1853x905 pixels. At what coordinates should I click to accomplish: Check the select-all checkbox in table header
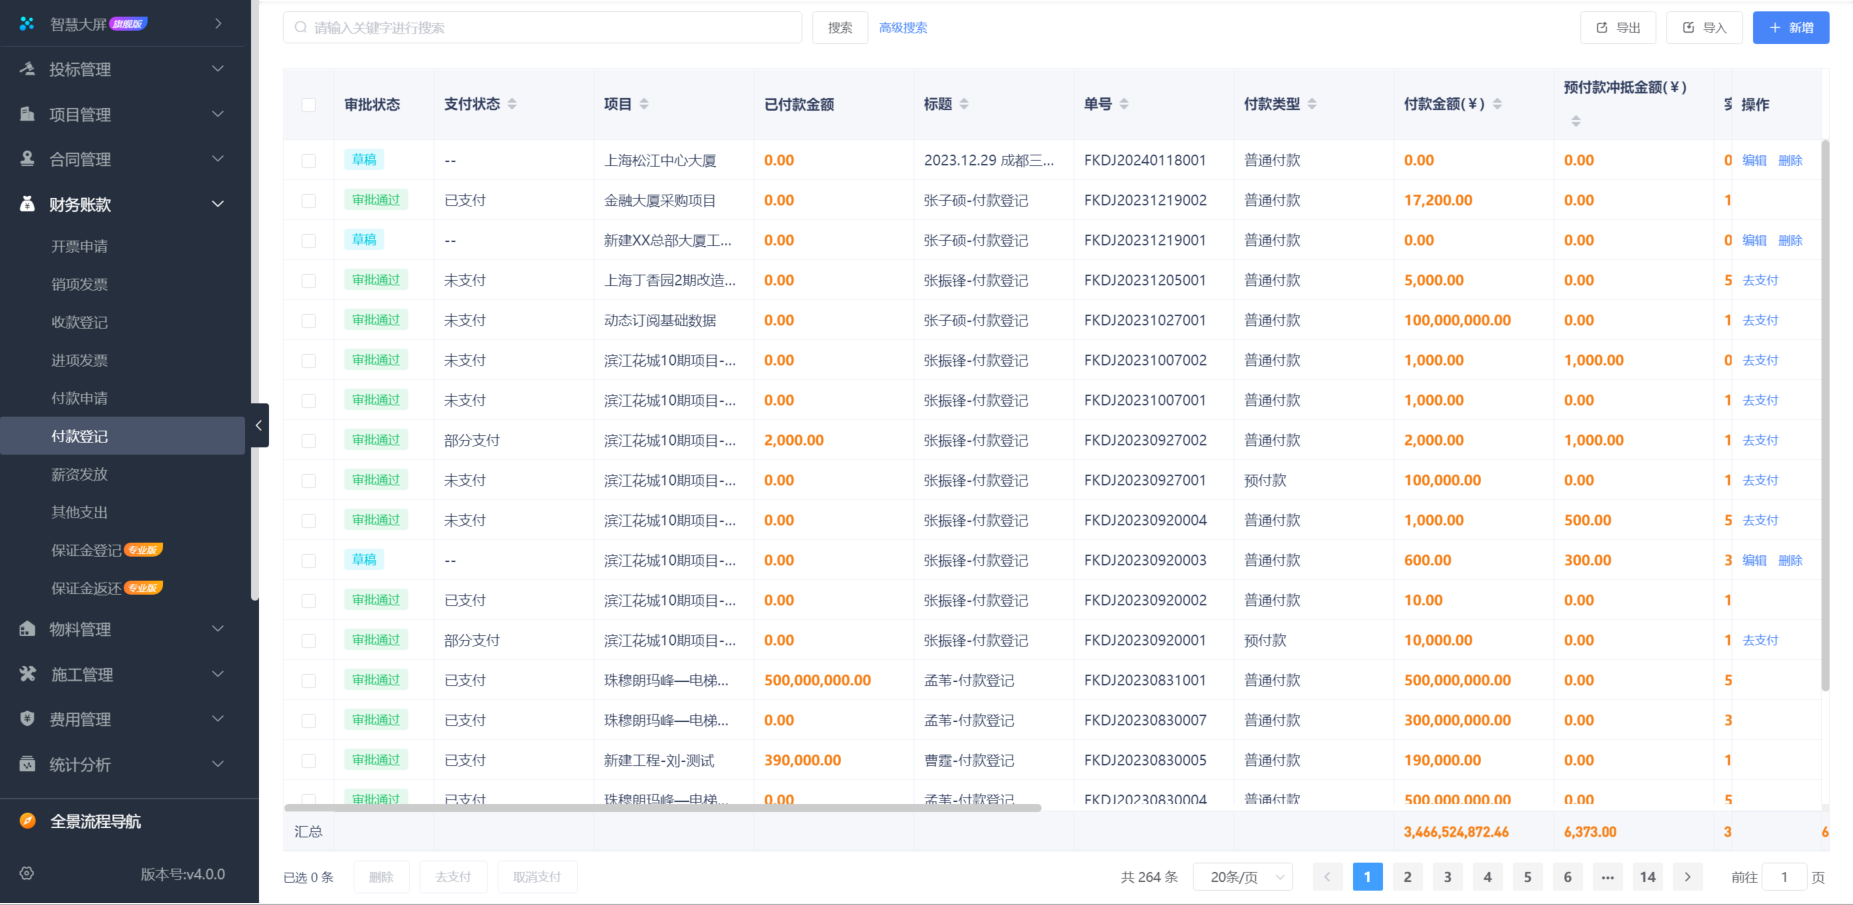[x=308, y=104]
